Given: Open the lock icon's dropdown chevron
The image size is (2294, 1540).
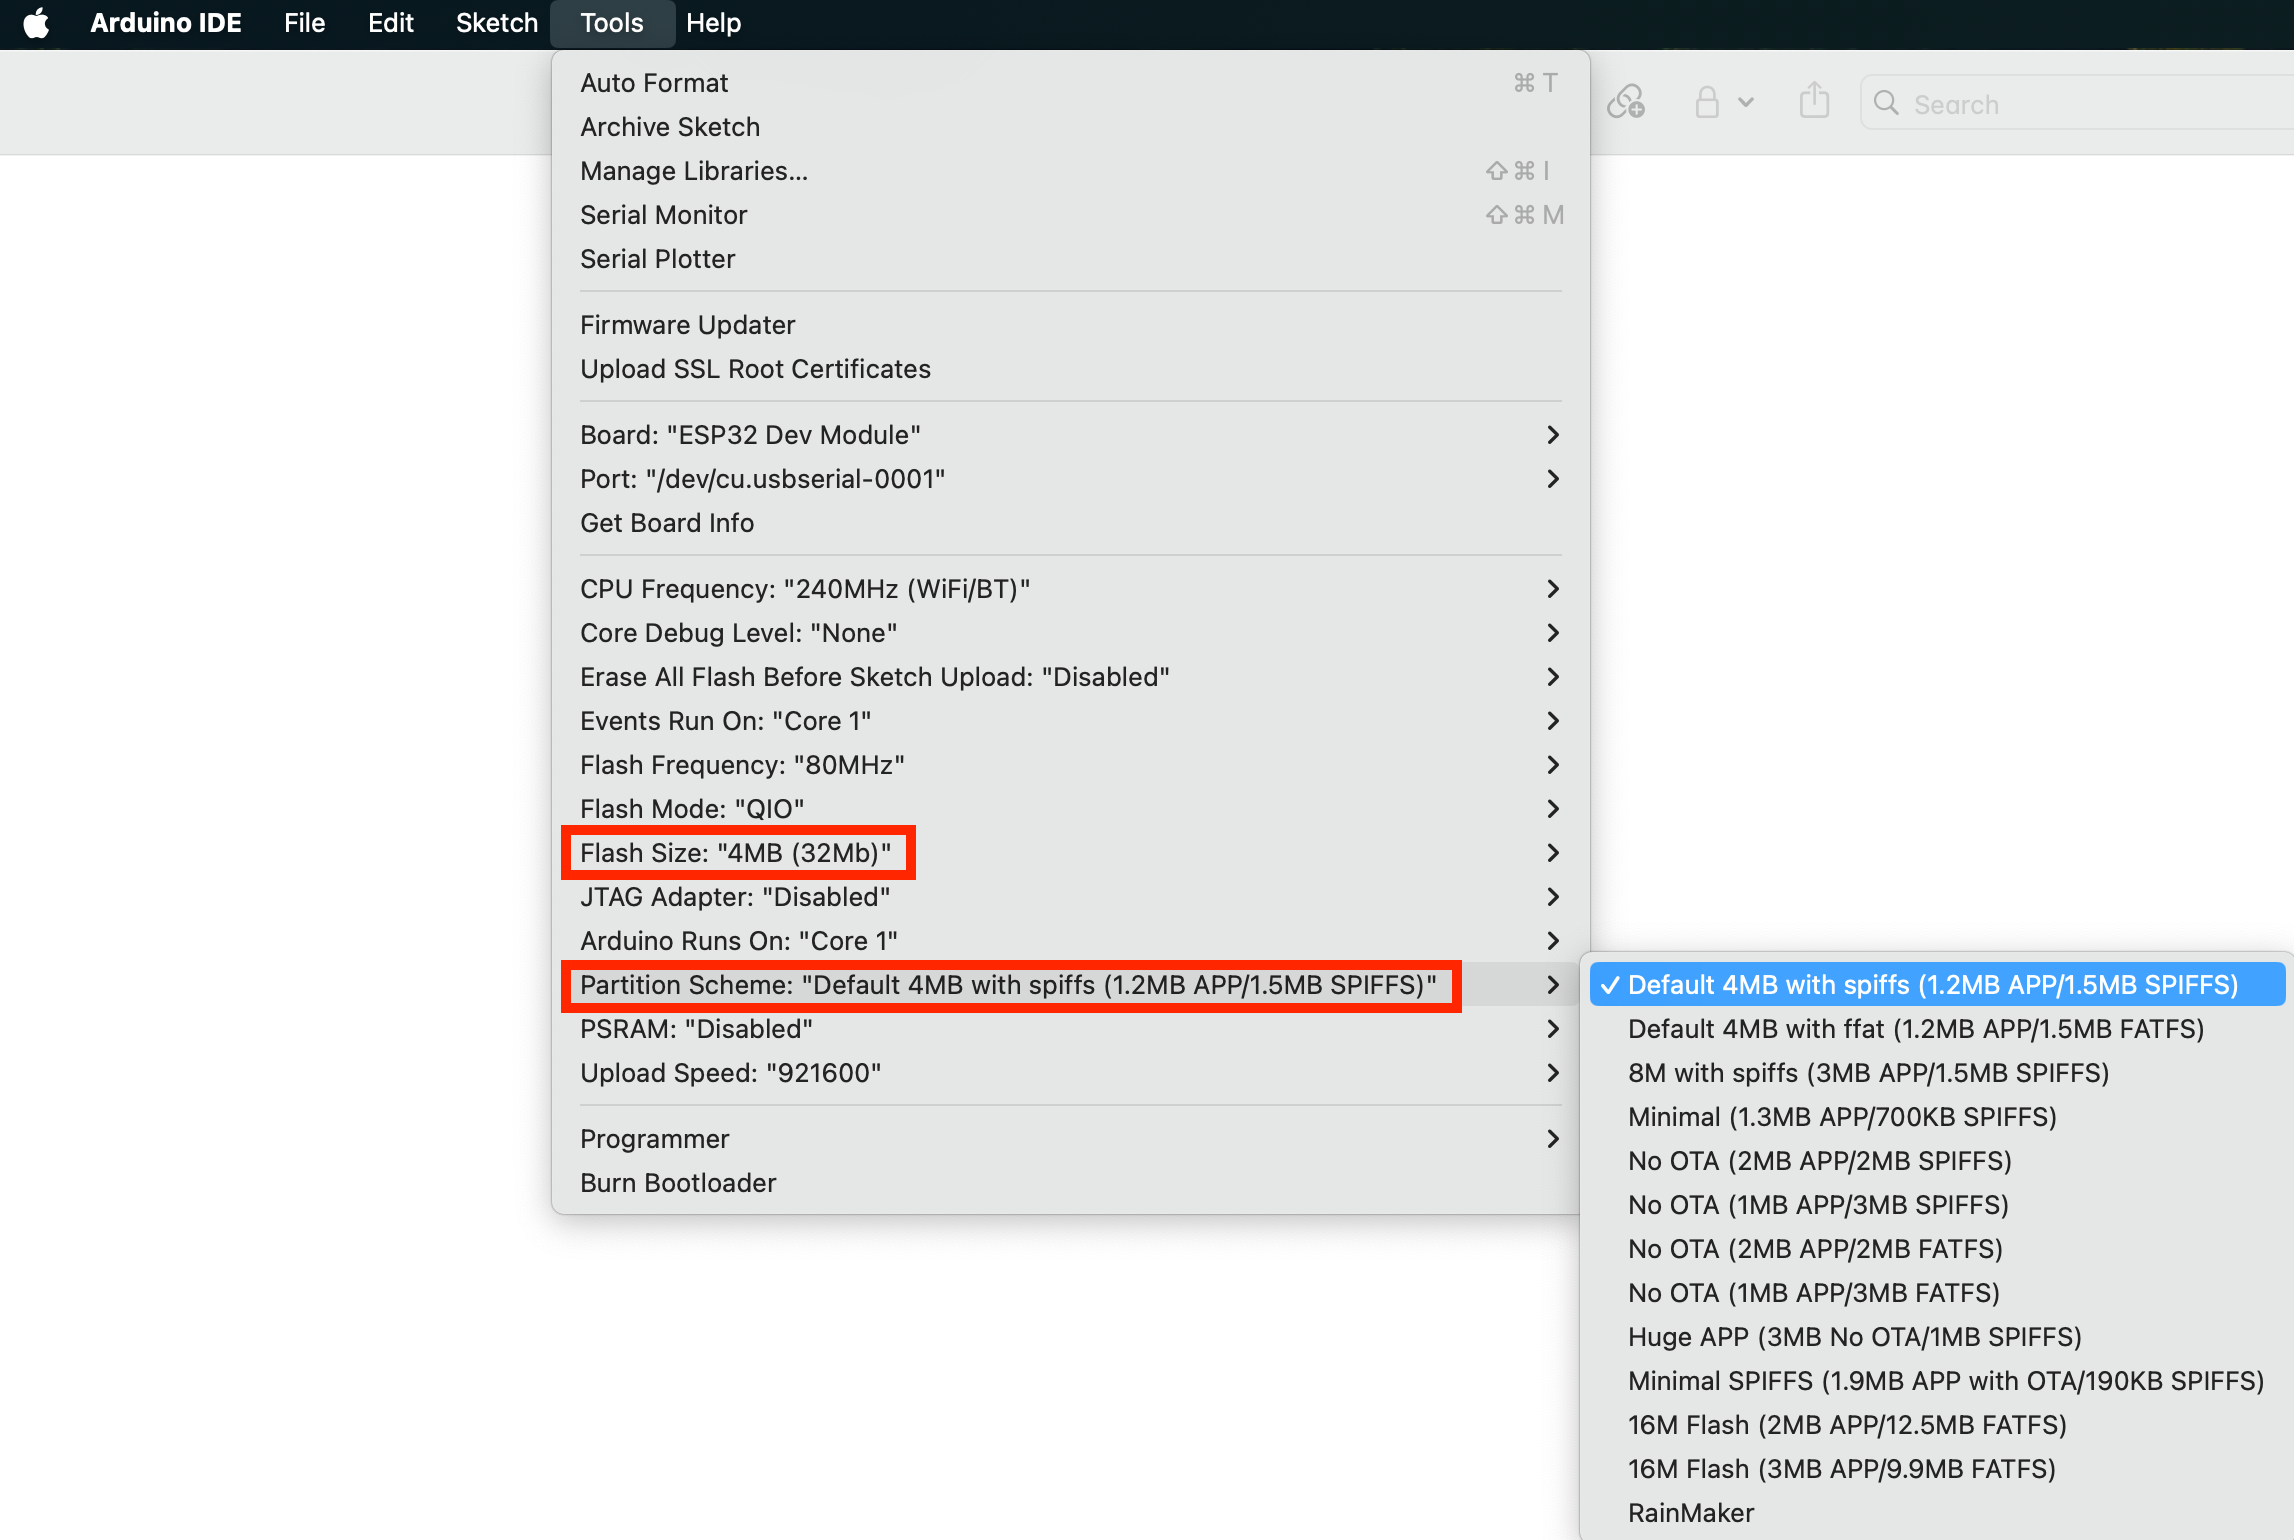Looking at the screenshot, I should [1746, 102].
